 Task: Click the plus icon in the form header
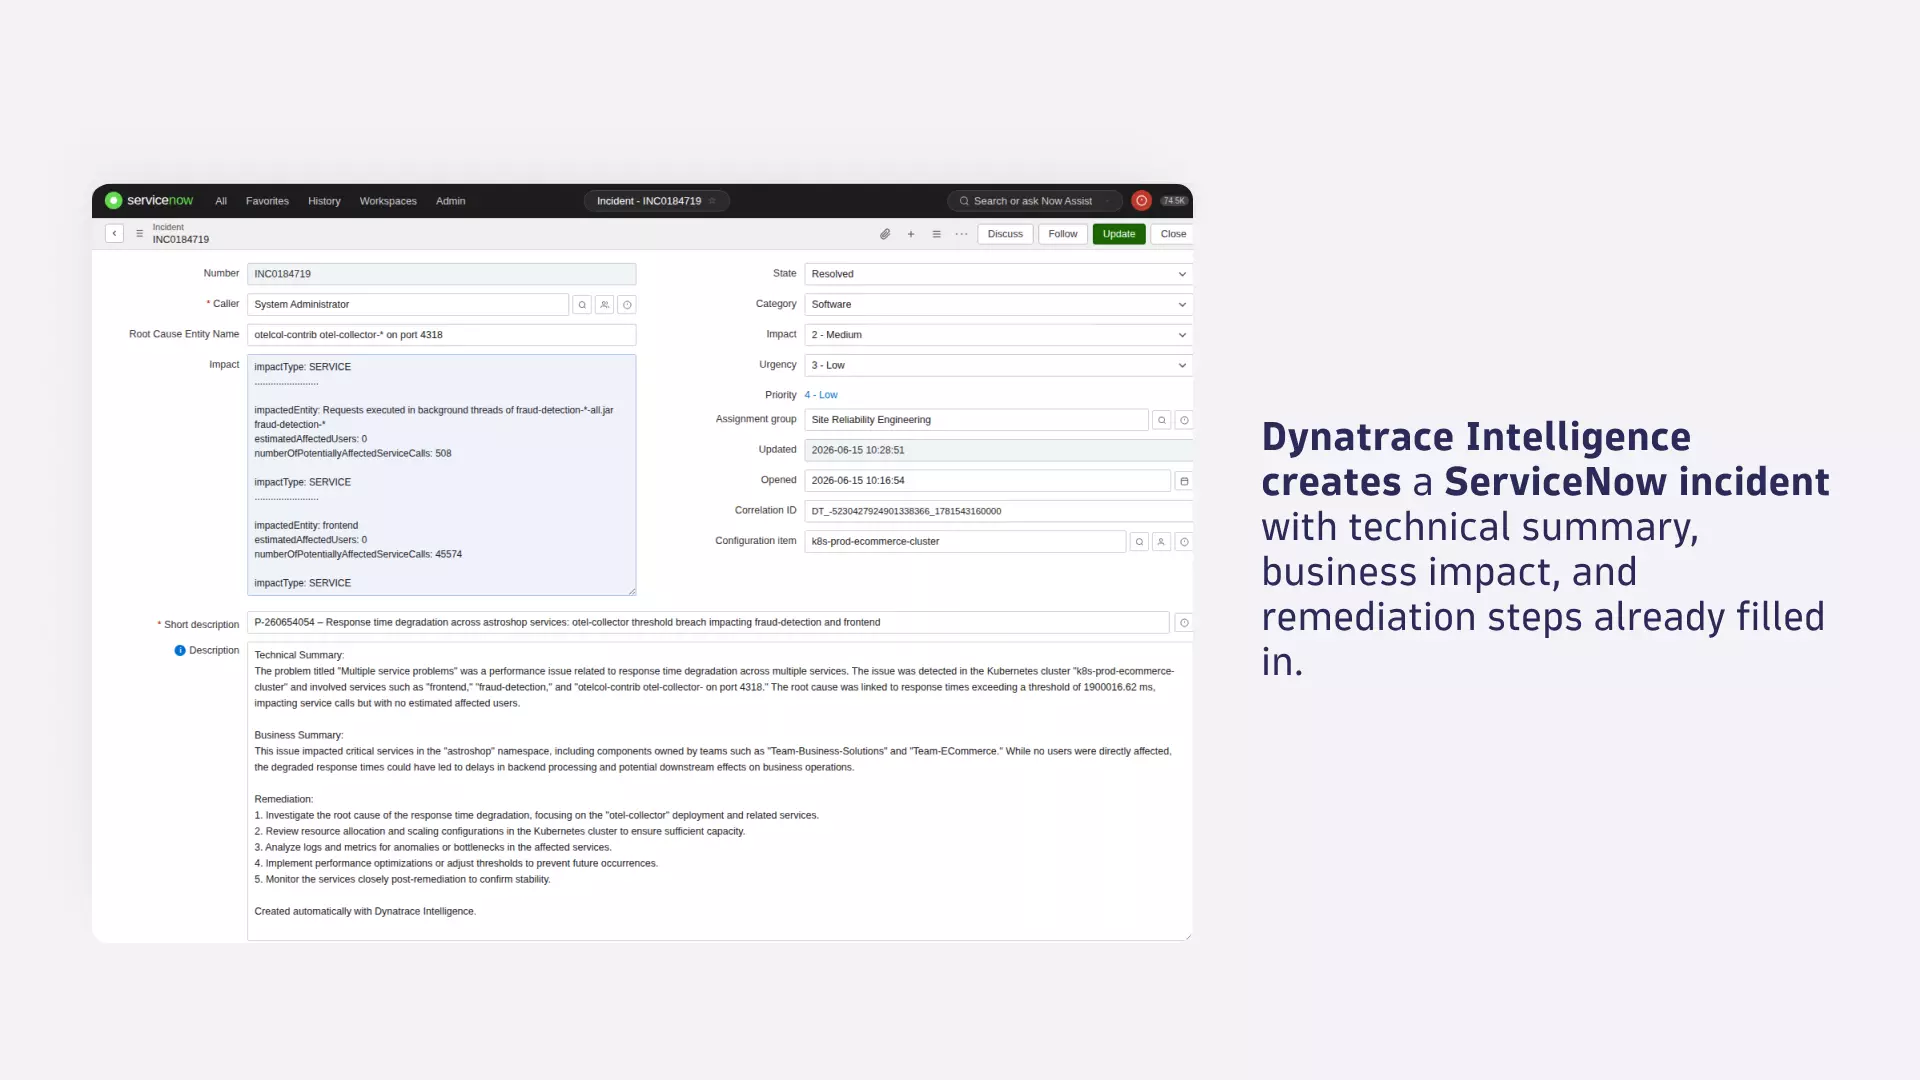[911, 234]
